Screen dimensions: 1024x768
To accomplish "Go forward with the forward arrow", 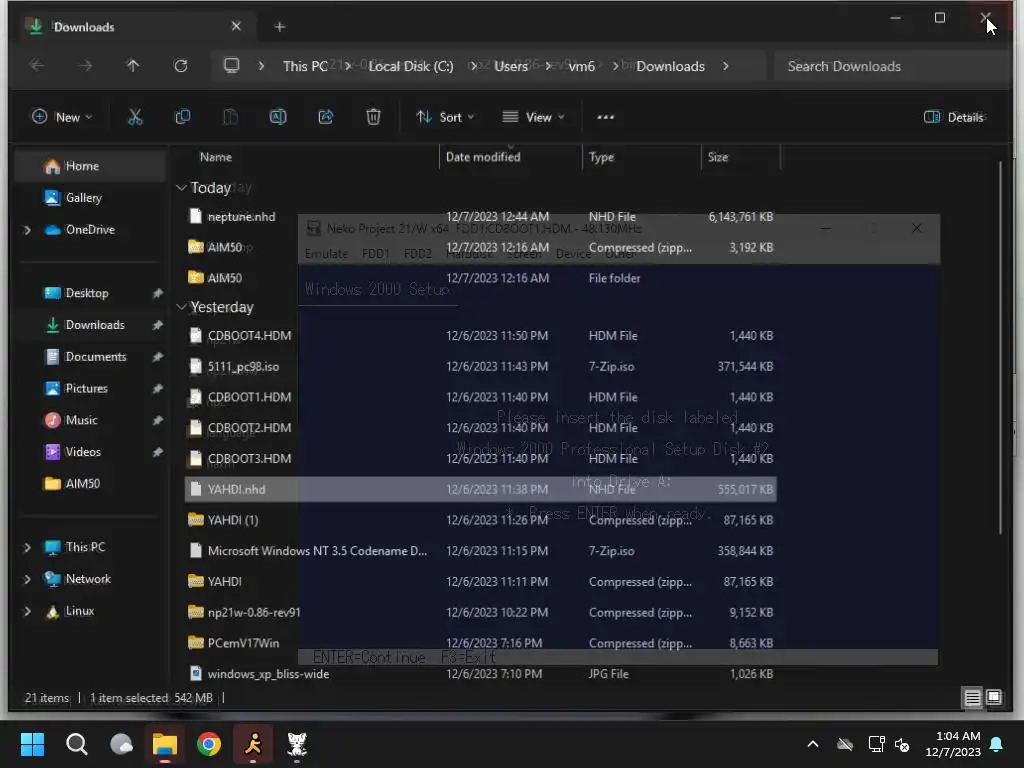I will pyautogui.click(x=86, y=65).
